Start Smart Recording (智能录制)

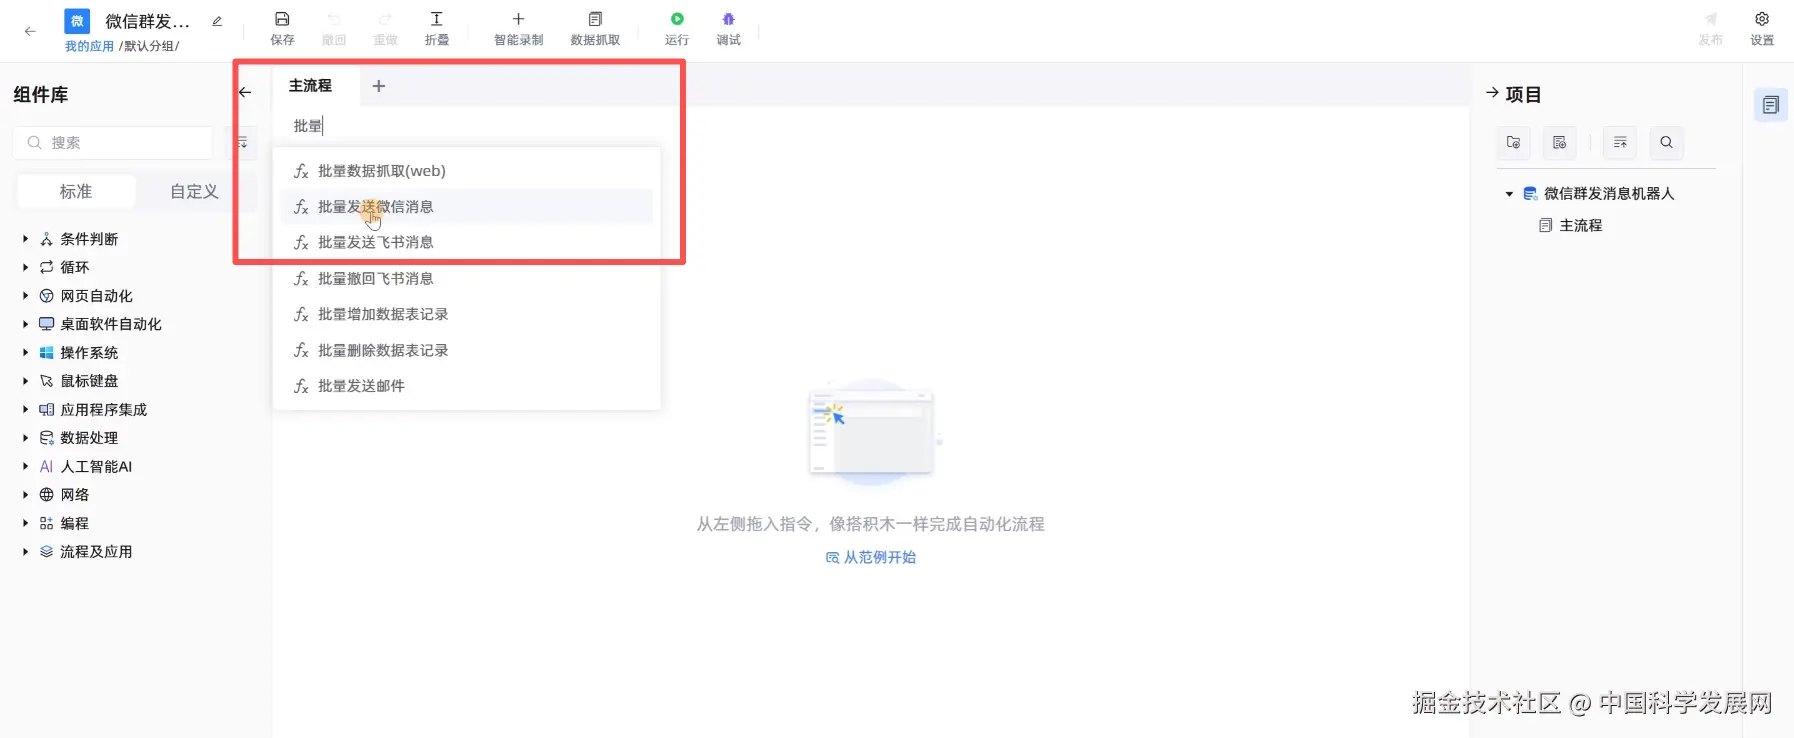(518, 28)
